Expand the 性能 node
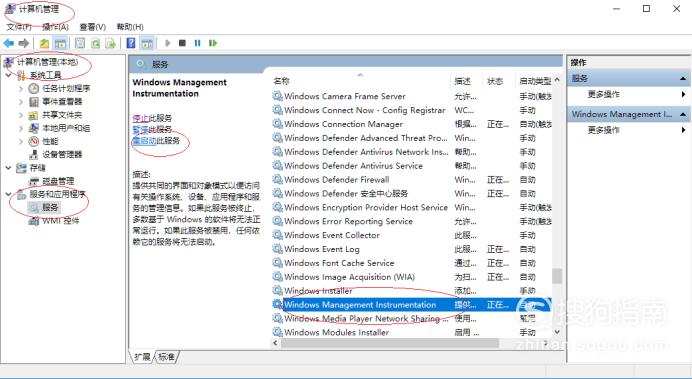692x379 pixels. (21, 142)
